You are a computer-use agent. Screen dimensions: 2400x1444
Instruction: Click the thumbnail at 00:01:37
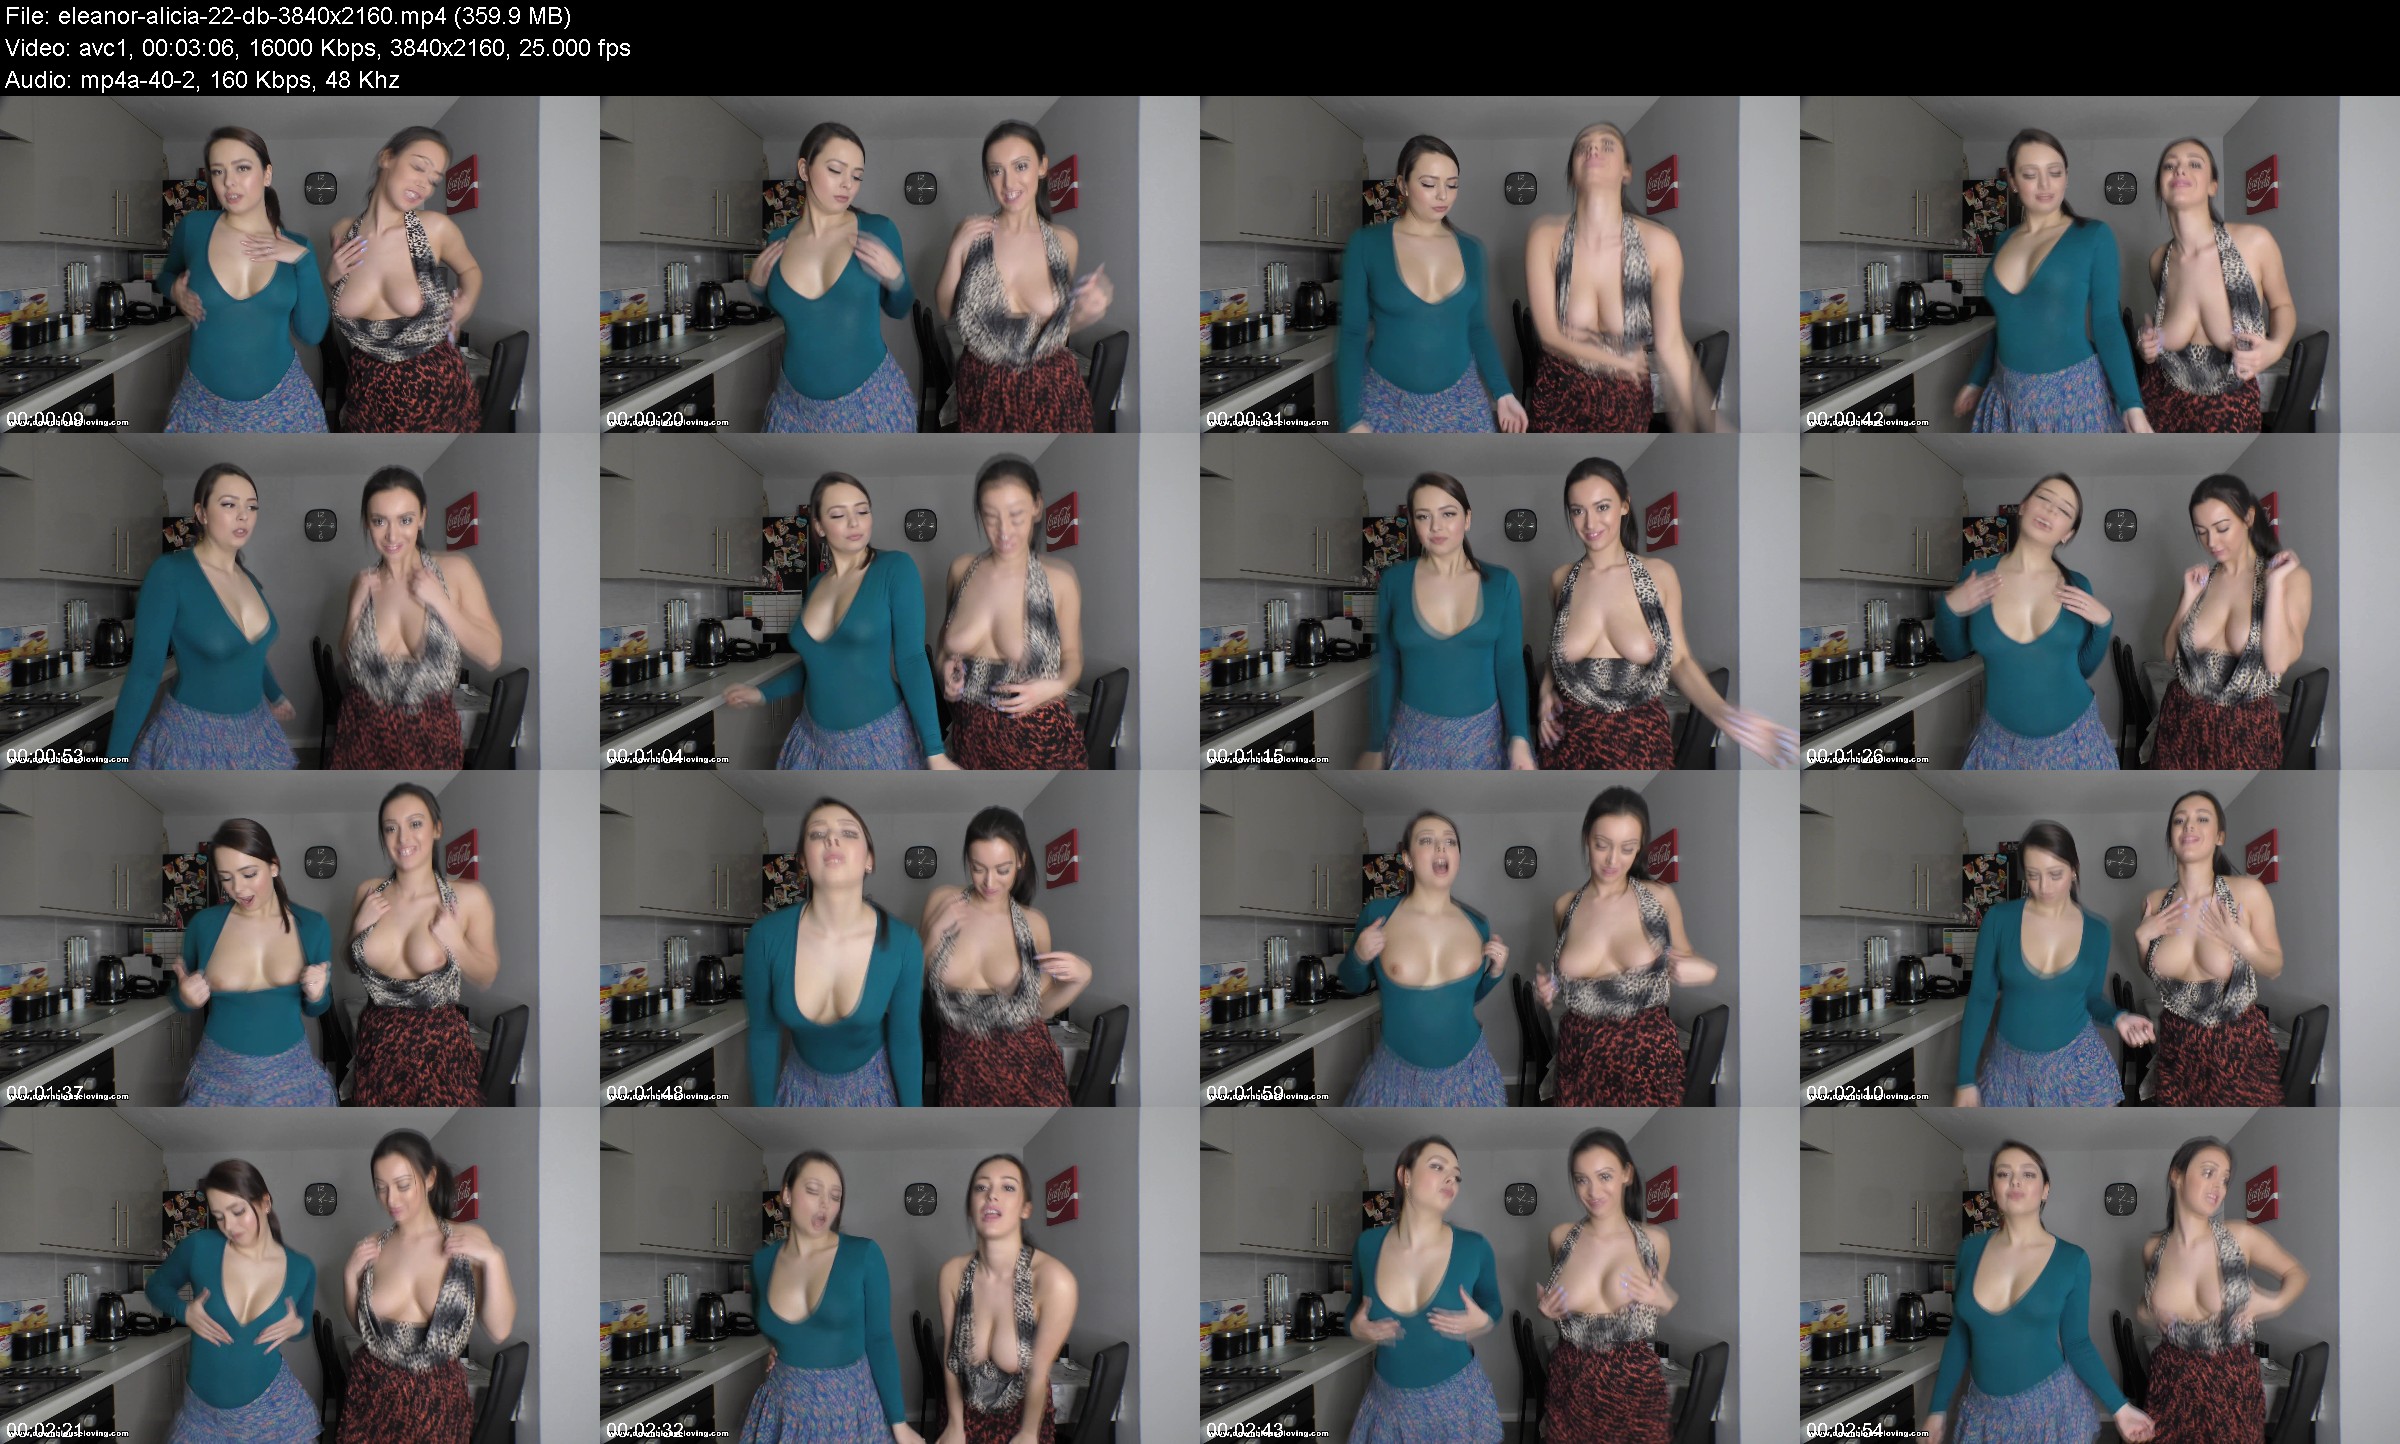(300, 938)
